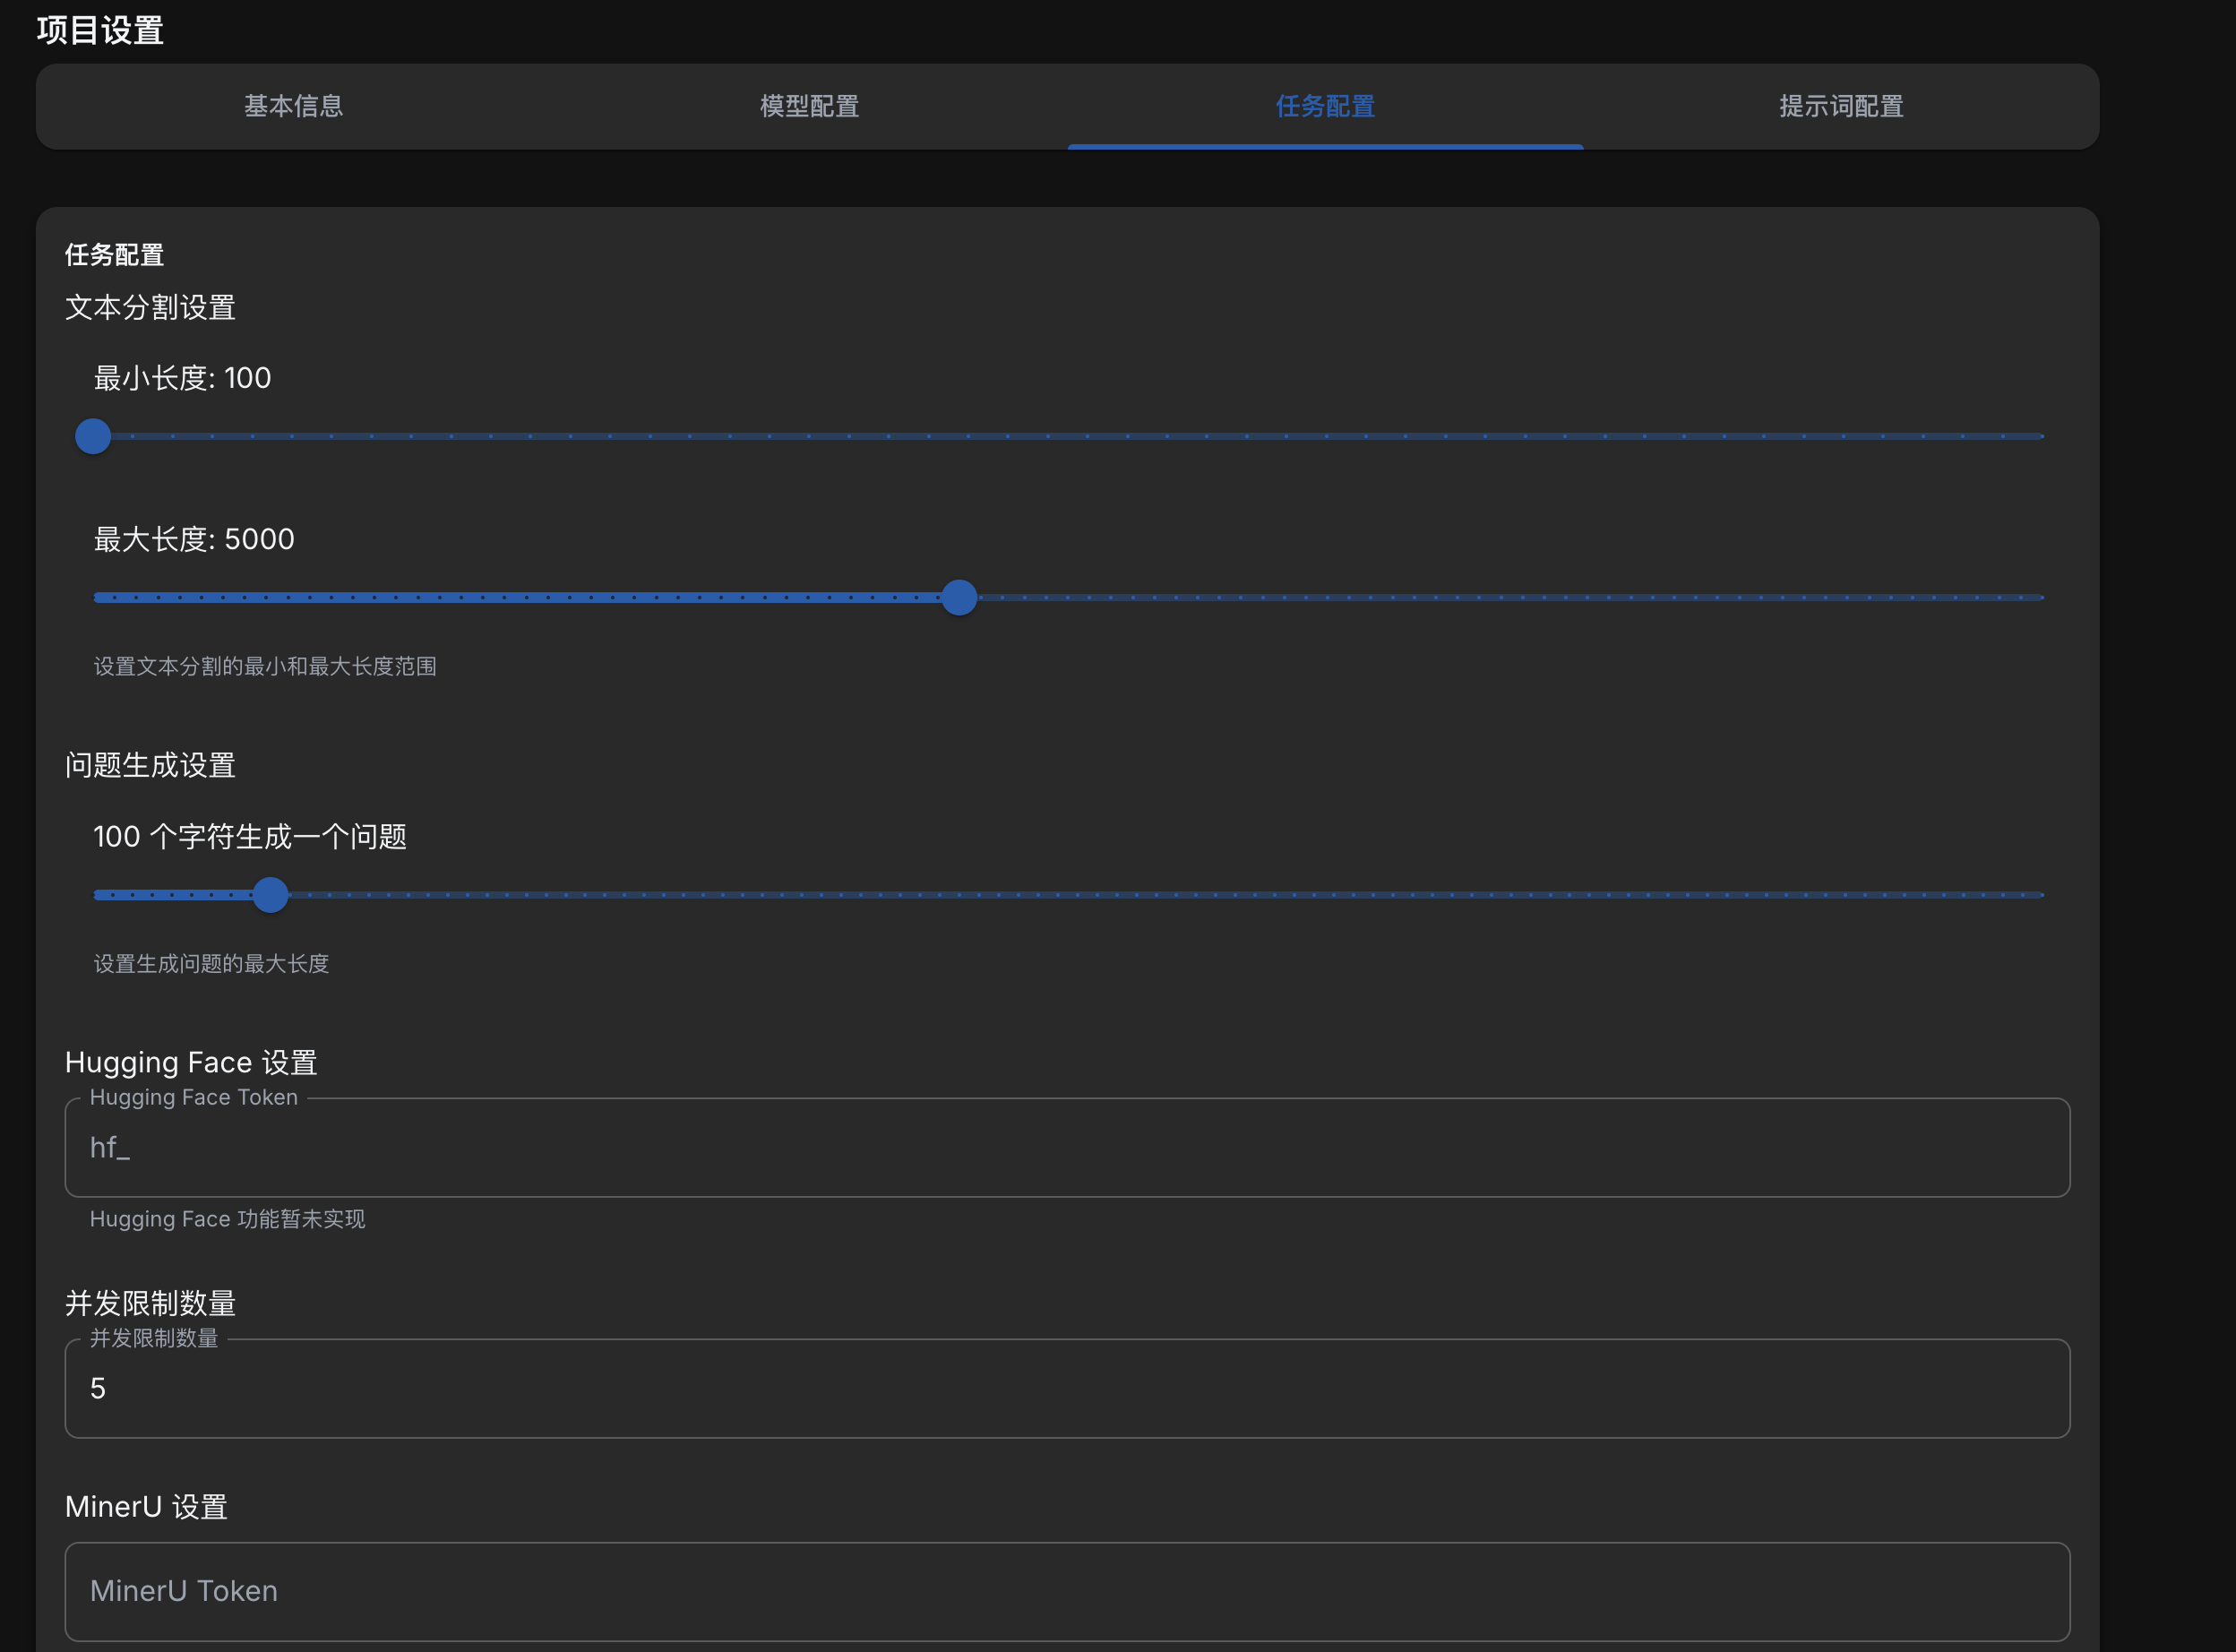Click right end of 最大长度 slider track
The image size is (2236, 1652).
coord(2038,597)
